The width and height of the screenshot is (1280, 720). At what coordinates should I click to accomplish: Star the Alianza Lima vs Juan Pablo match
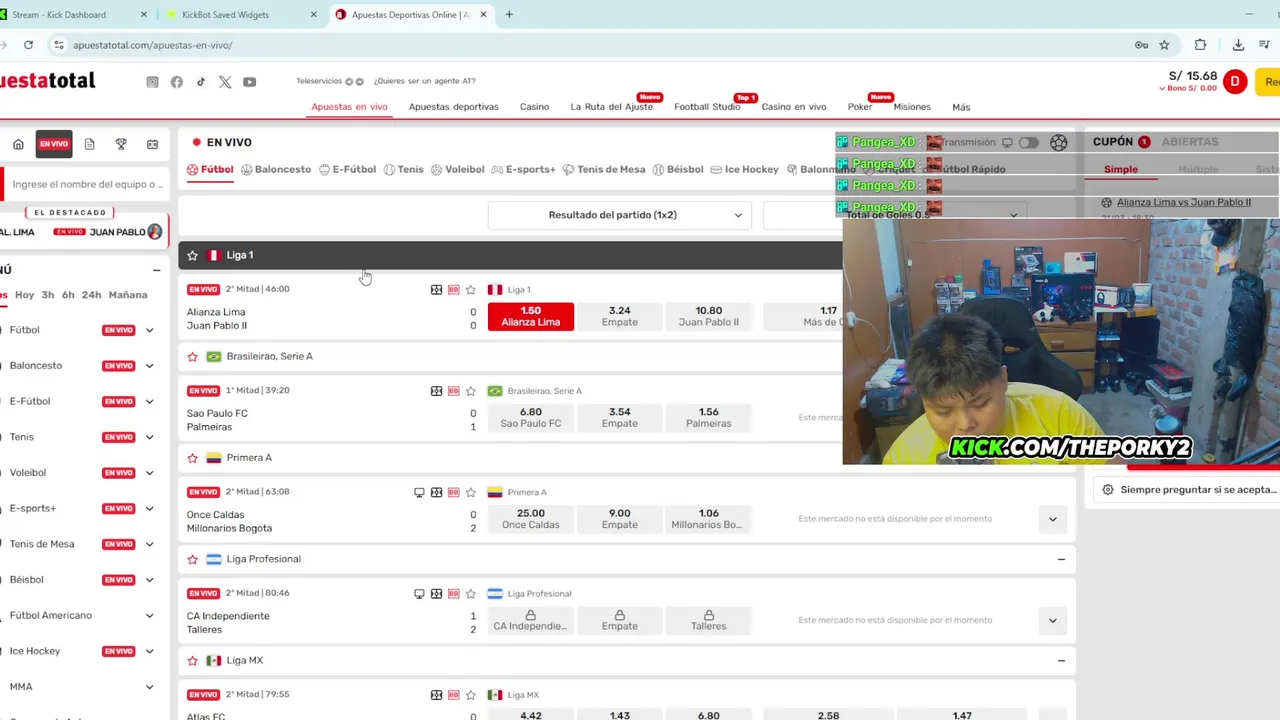(470, 290)
